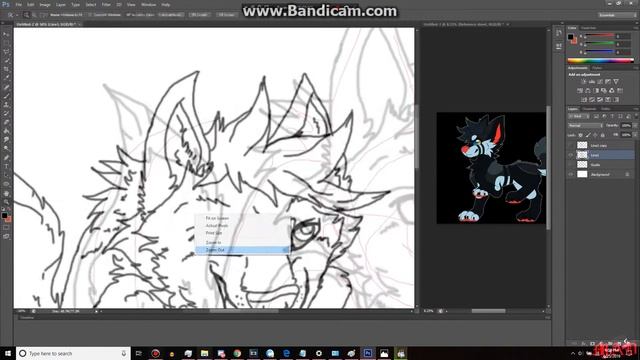Choose Fit on Screen in context menu
640x360 pixels.
point(242,218)
